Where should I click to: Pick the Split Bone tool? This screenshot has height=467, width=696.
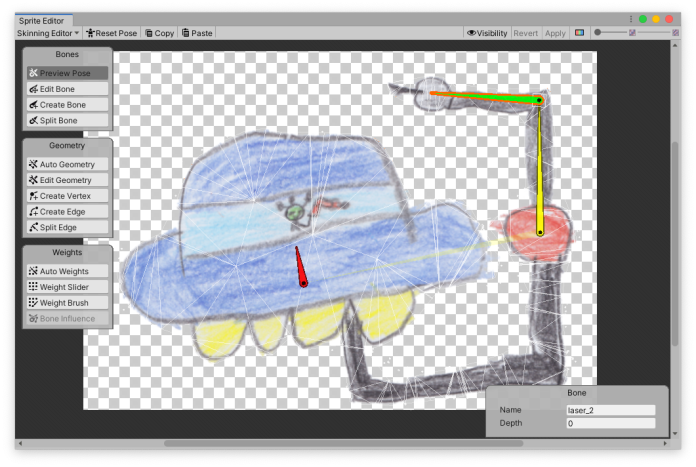point(66,121)
